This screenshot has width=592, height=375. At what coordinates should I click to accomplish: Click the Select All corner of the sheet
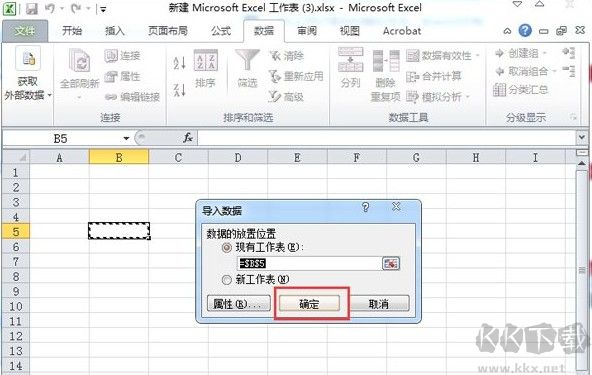coord(16,157)
